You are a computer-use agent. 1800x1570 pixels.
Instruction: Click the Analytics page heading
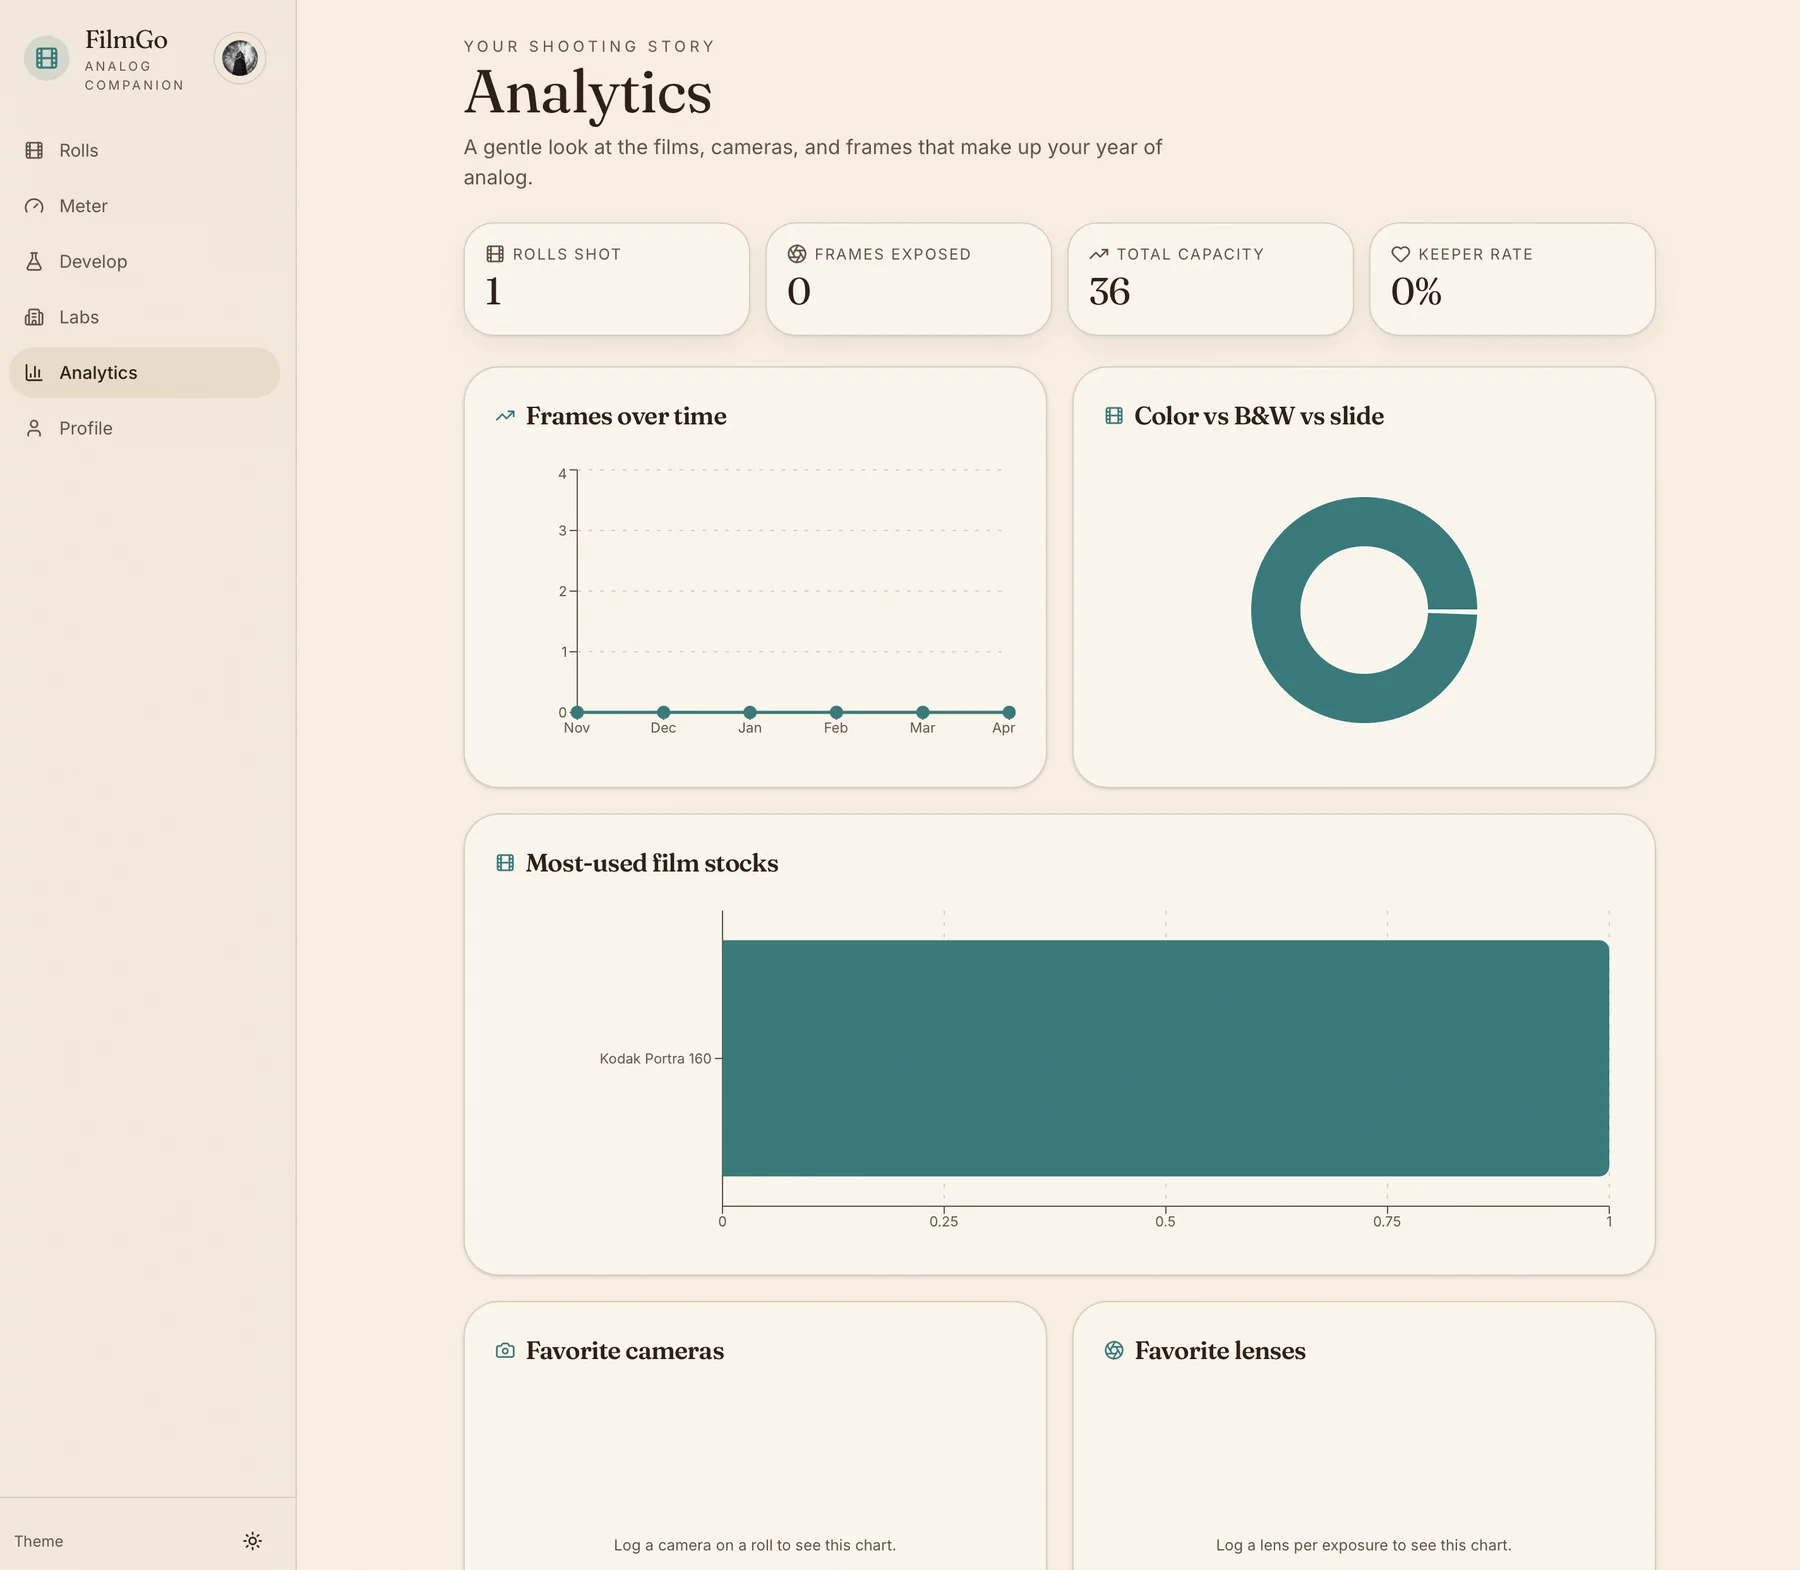(x=588, y=93)
